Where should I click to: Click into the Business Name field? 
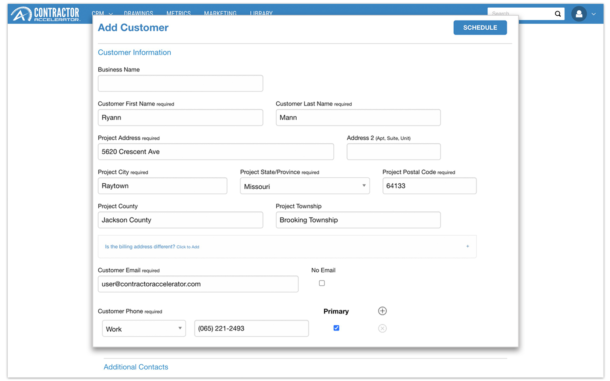180,83
